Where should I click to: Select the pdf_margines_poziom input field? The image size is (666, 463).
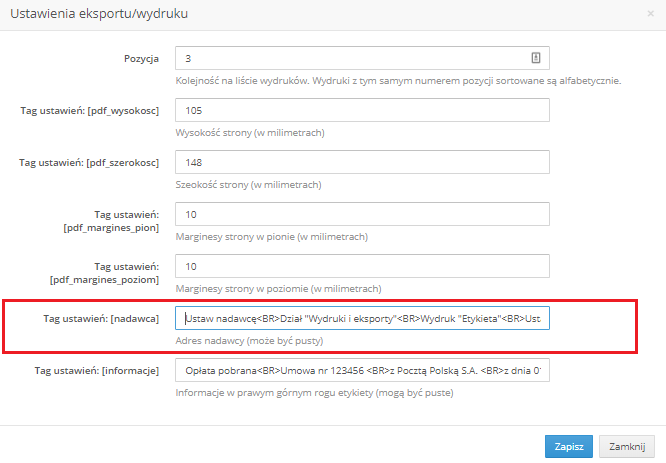tap(362, 266)
